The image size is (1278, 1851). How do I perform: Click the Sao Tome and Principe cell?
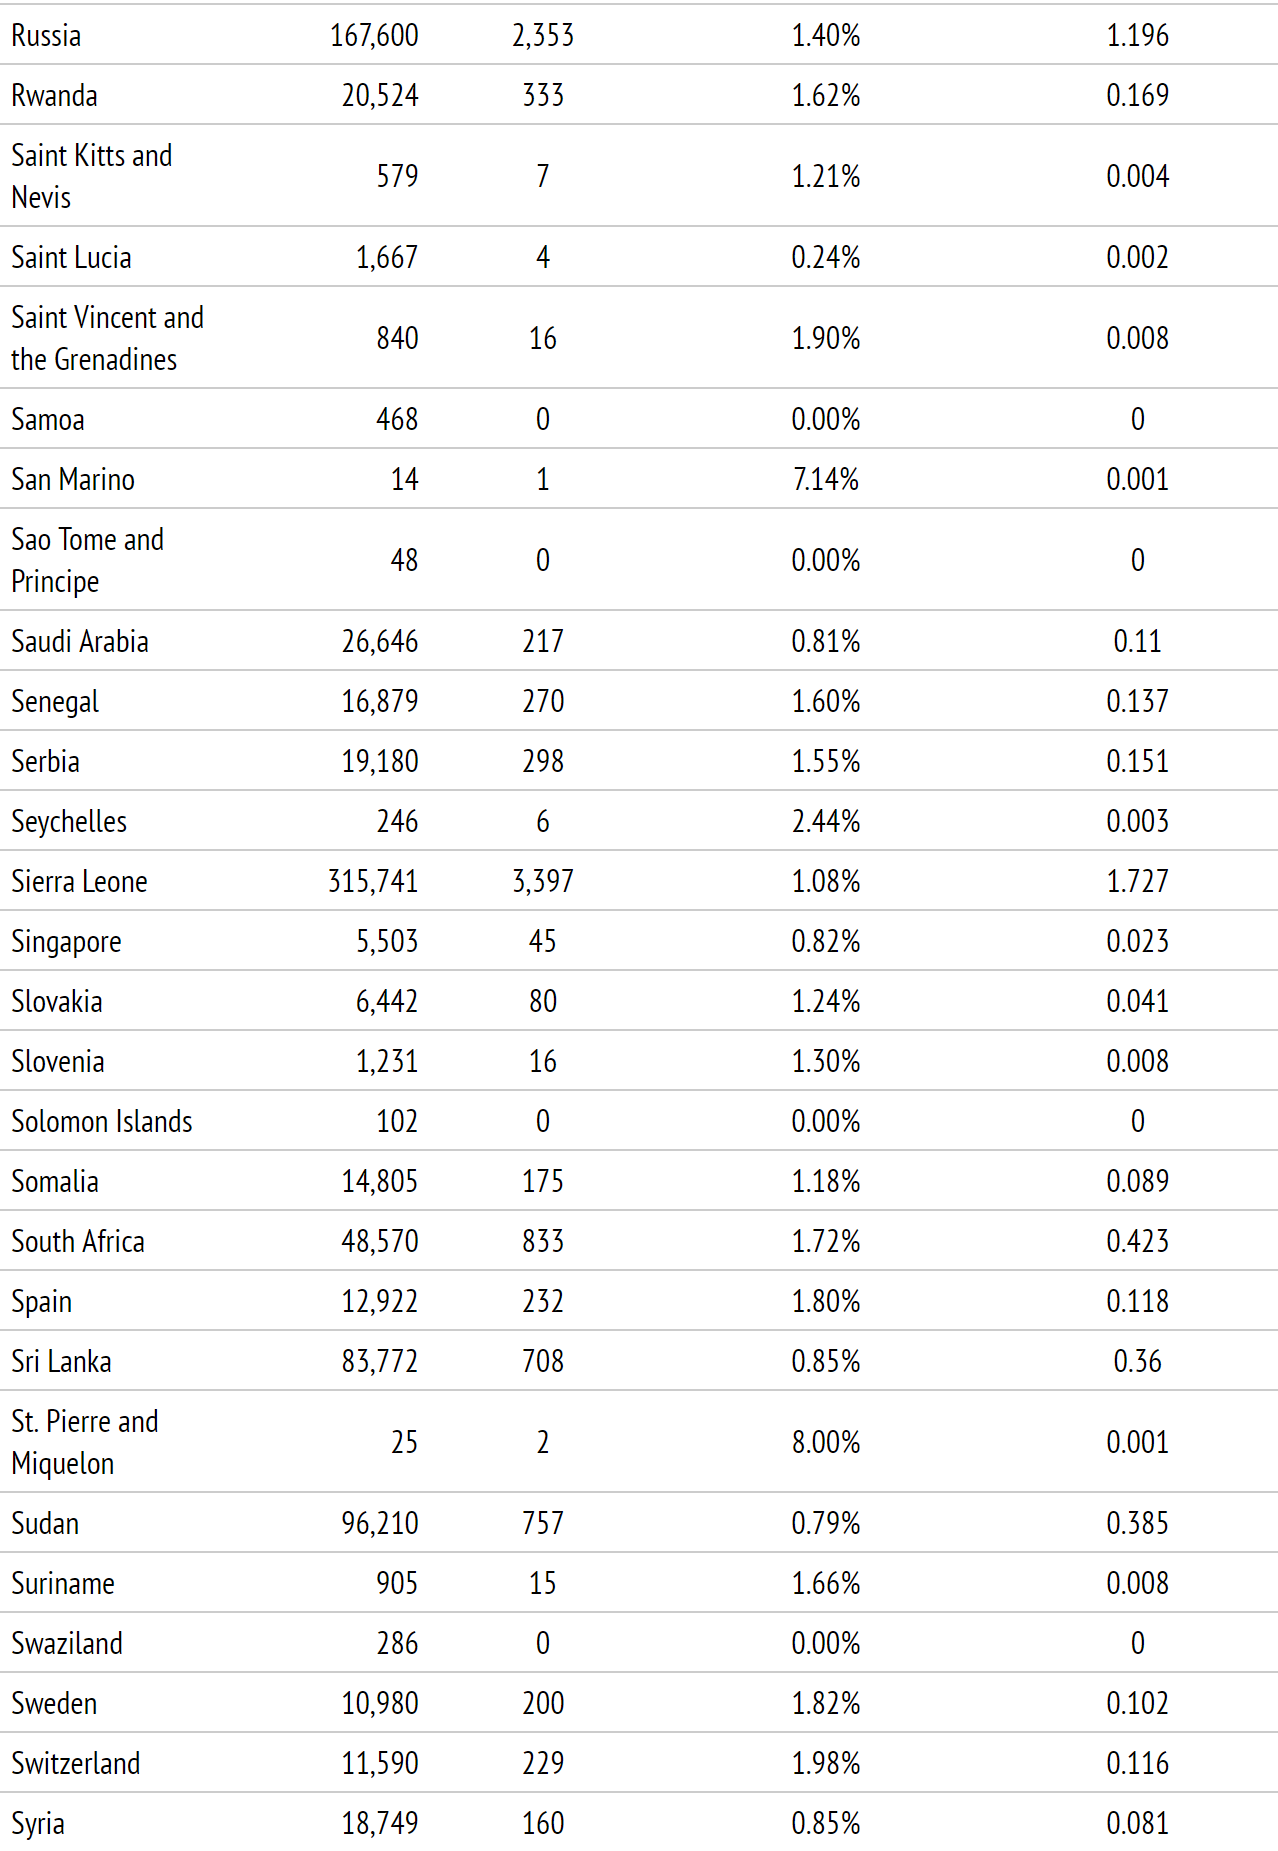87,560
